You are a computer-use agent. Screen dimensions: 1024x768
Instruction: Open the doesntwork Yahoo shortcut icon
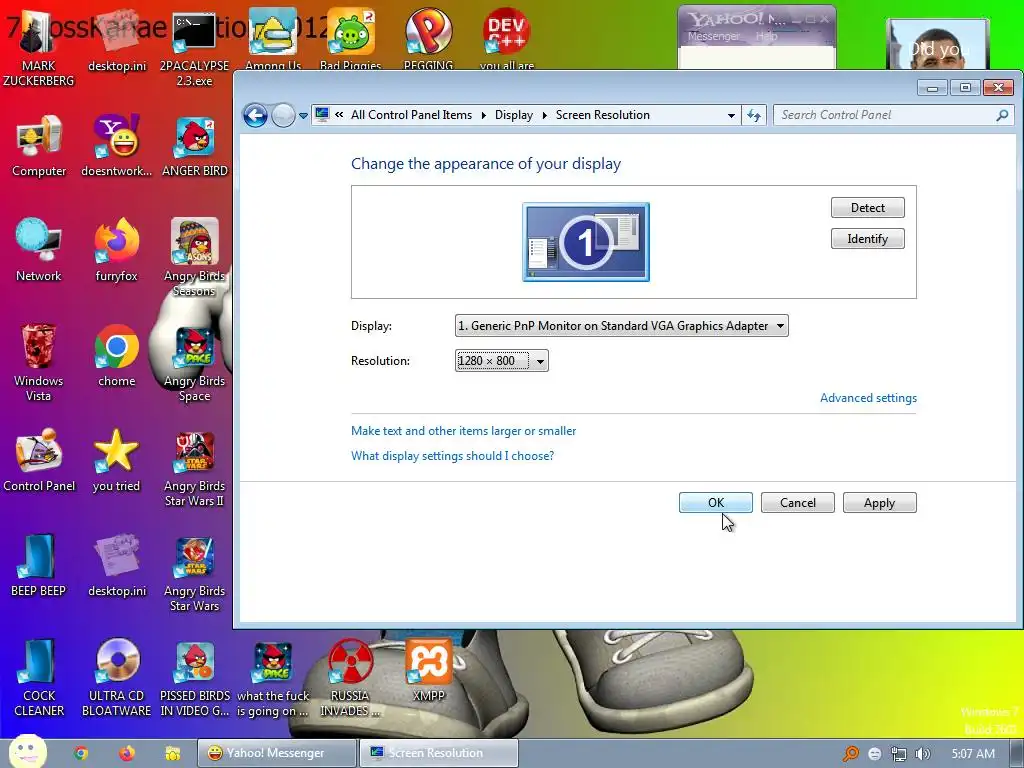point(116,146)
